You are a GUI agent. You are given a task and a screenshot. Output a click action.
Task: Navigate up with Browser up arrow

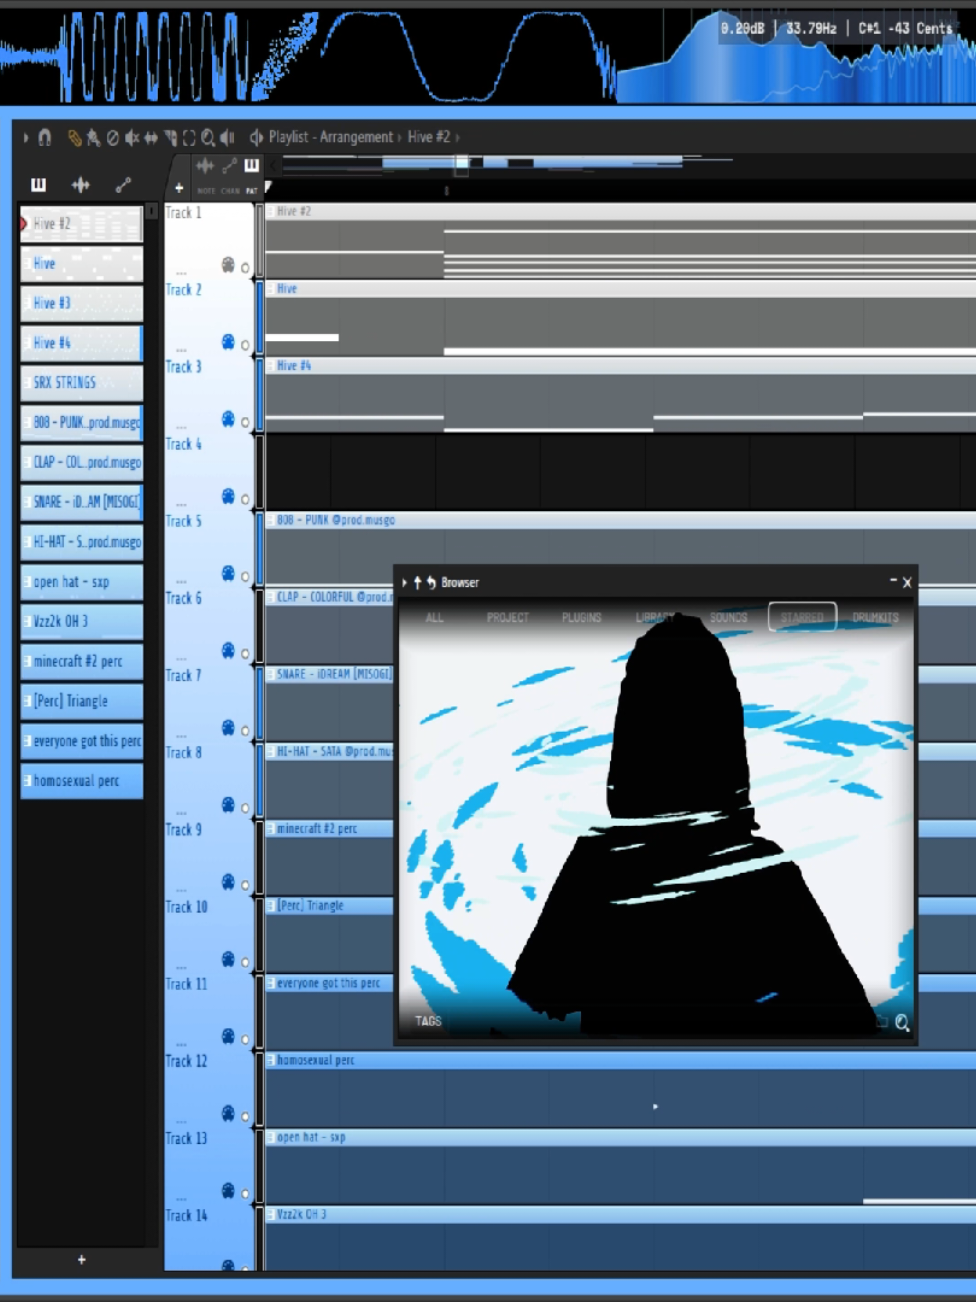(418, 582)
